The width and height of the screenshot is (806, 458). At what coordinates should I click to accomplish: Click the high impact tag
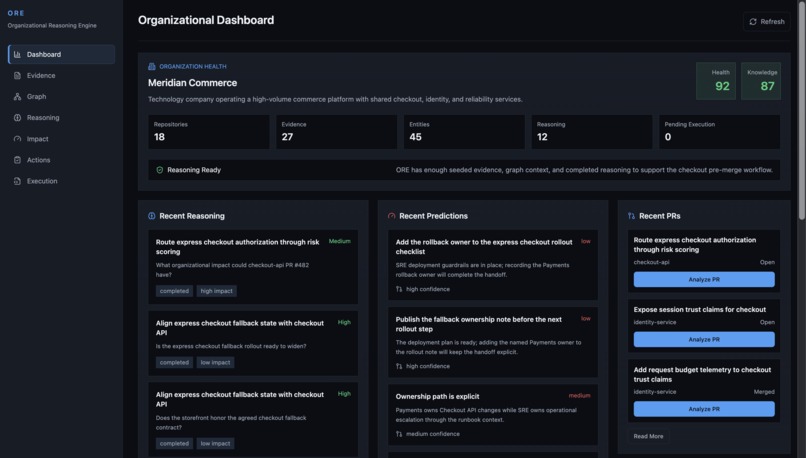(216, 291)
